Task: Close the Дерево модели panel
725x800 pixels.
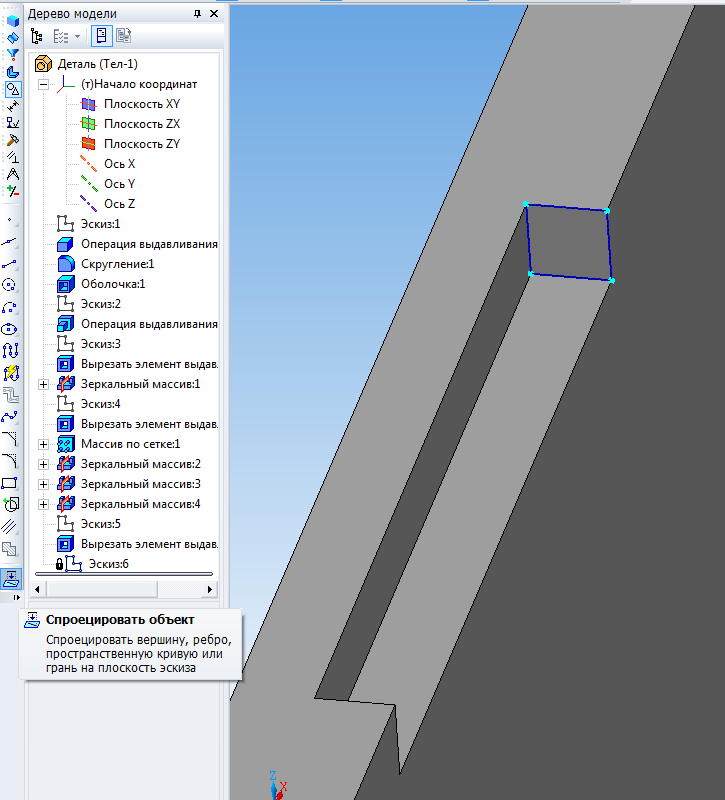Action: [214, 14]
